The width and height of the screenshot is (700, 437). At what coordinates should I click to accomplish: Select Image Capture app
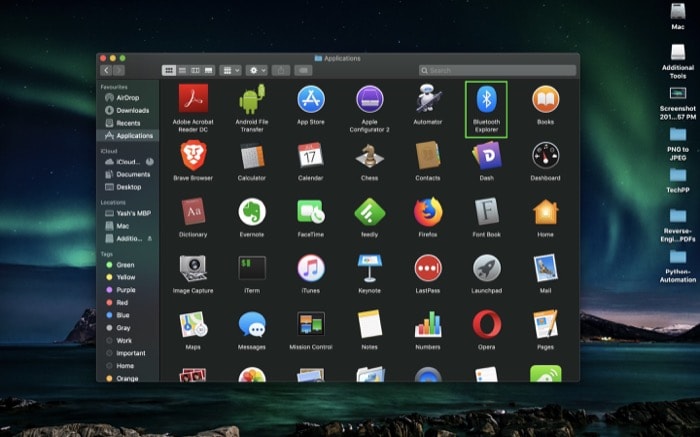pos(193,268)
